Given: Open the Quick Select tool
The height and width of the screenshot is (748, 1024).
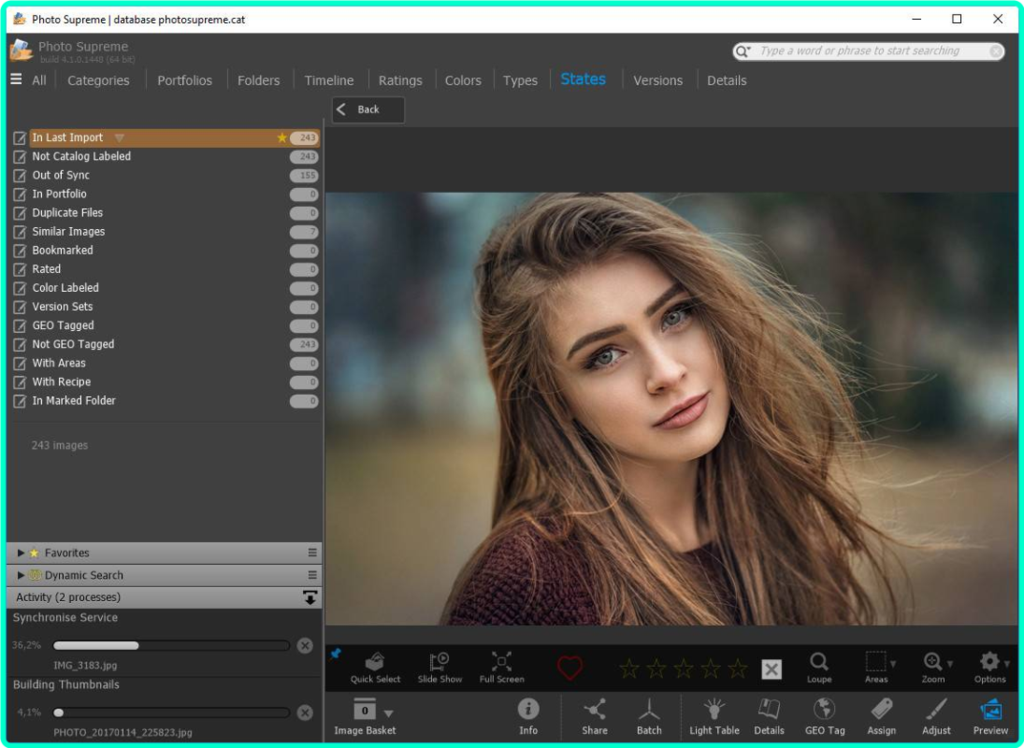Looking at the screenshot, I should pos(375,666).
